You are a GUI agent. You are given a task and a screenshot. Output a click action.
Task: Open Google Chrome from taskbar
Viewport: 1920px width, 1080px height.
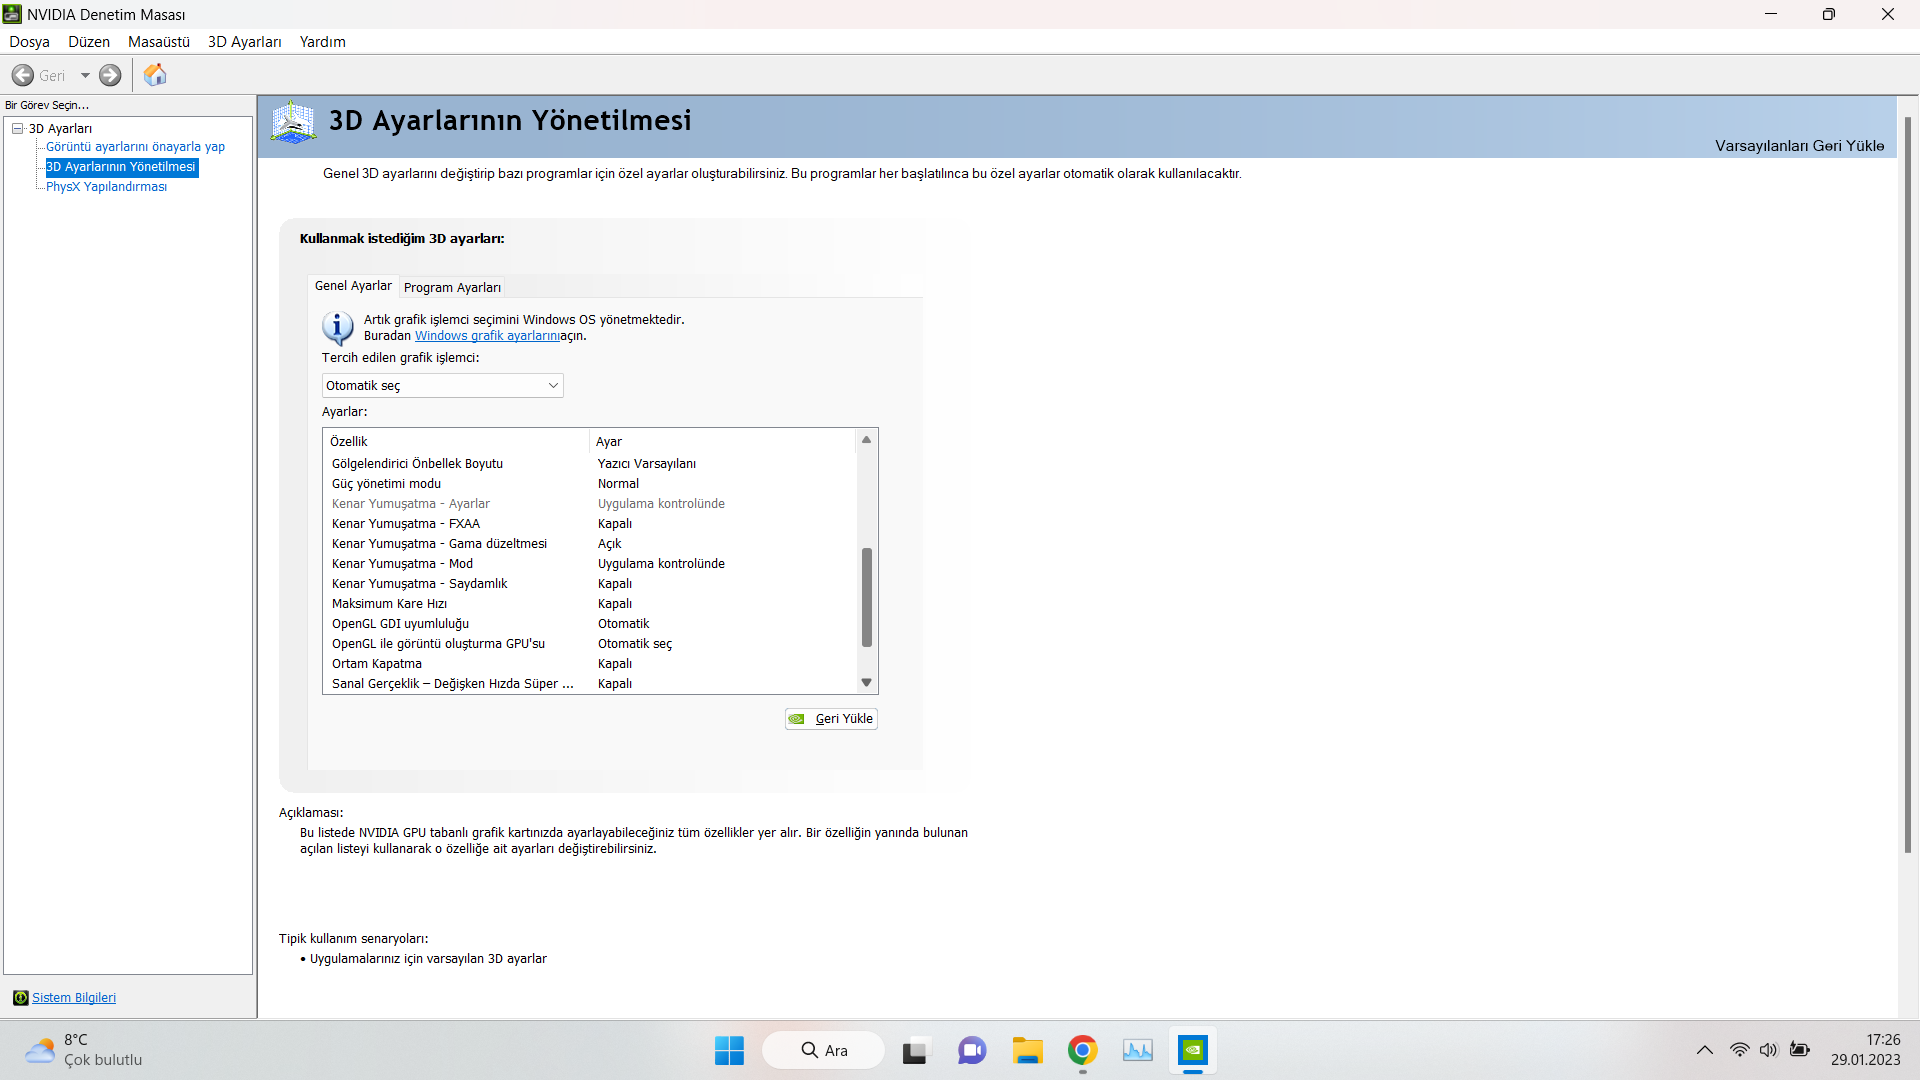[1082, 1050]
